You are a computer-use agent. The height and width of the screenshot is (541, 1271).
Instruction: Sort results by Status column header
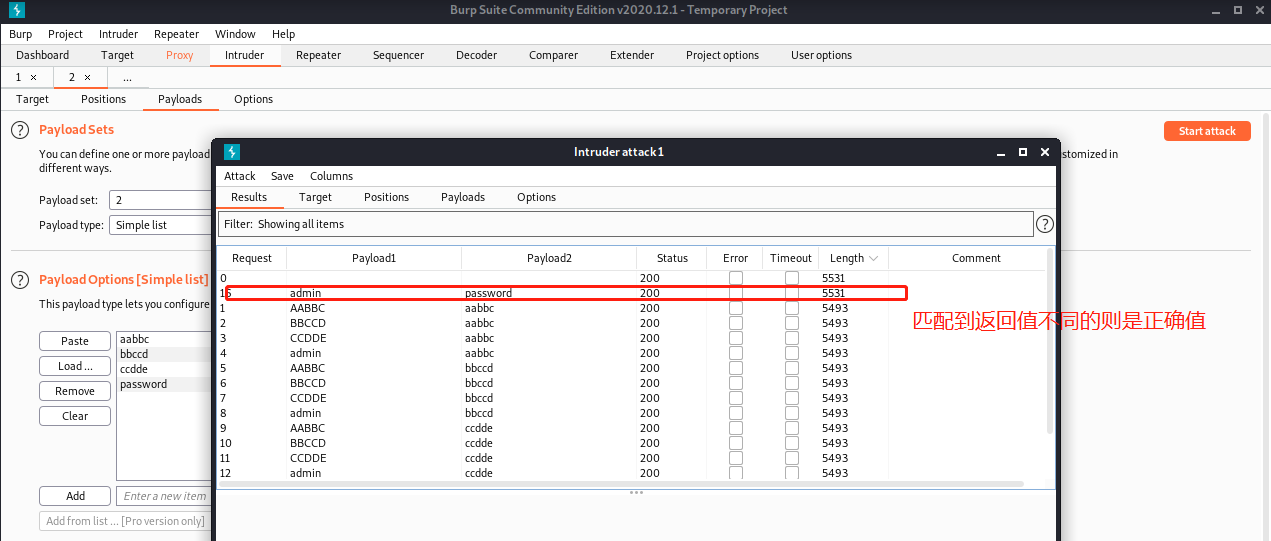click(x=672, y=258)
